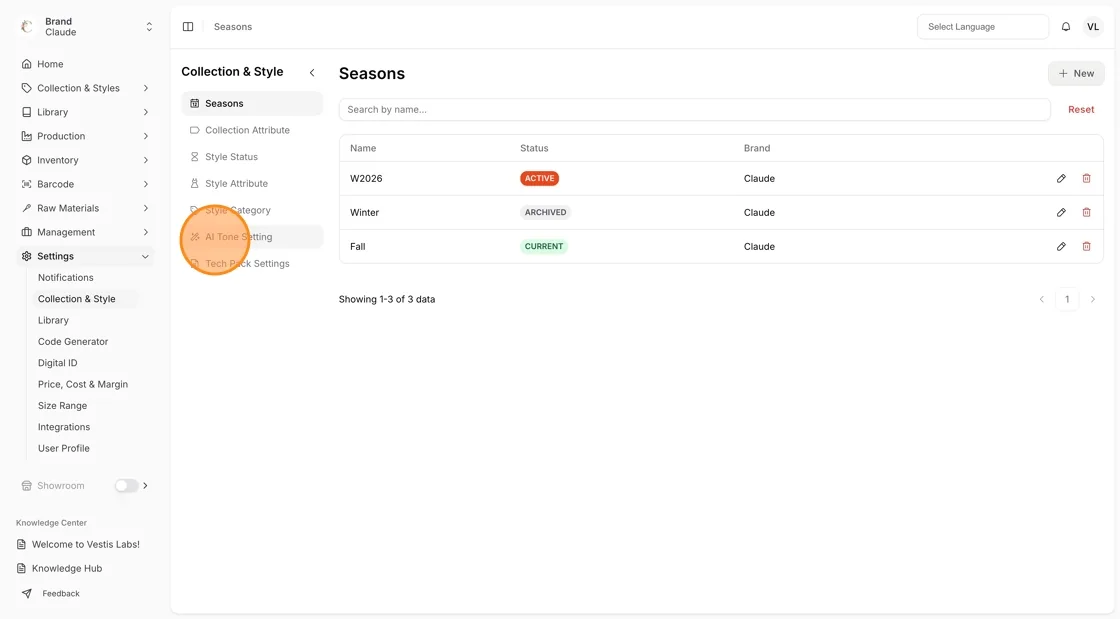
Task: Delete the Winter season
Action: tap(1086, 212)
